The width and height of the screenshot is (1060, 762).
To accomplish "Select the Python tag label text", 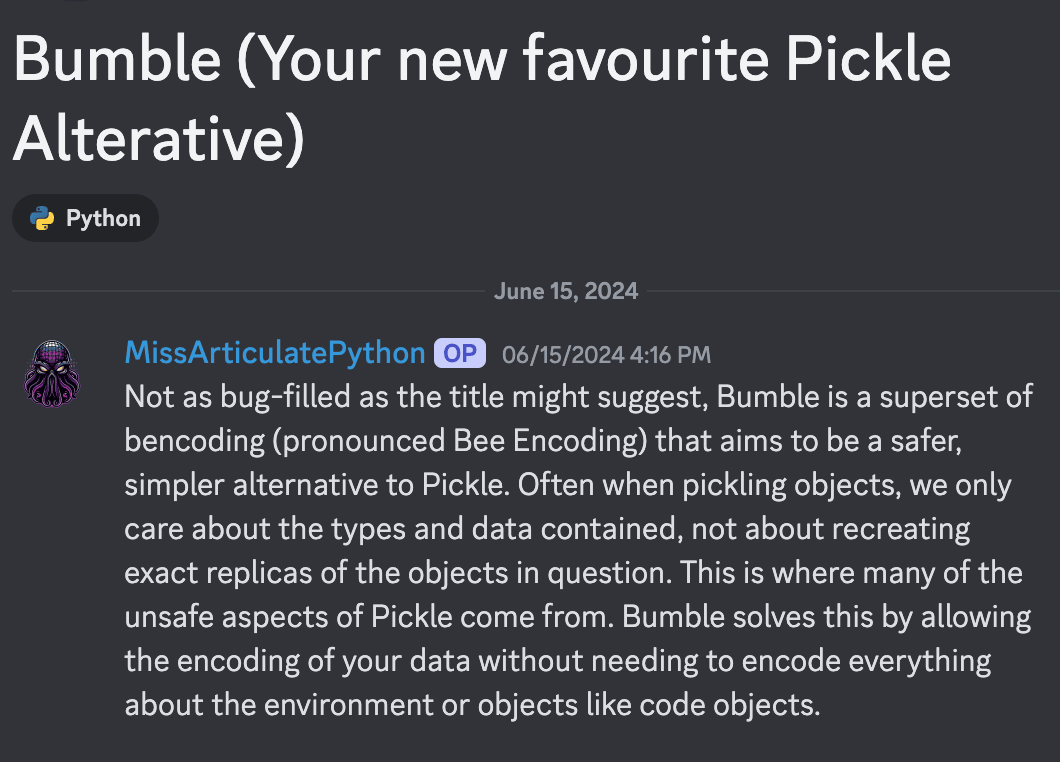I will tap(103, 218).
